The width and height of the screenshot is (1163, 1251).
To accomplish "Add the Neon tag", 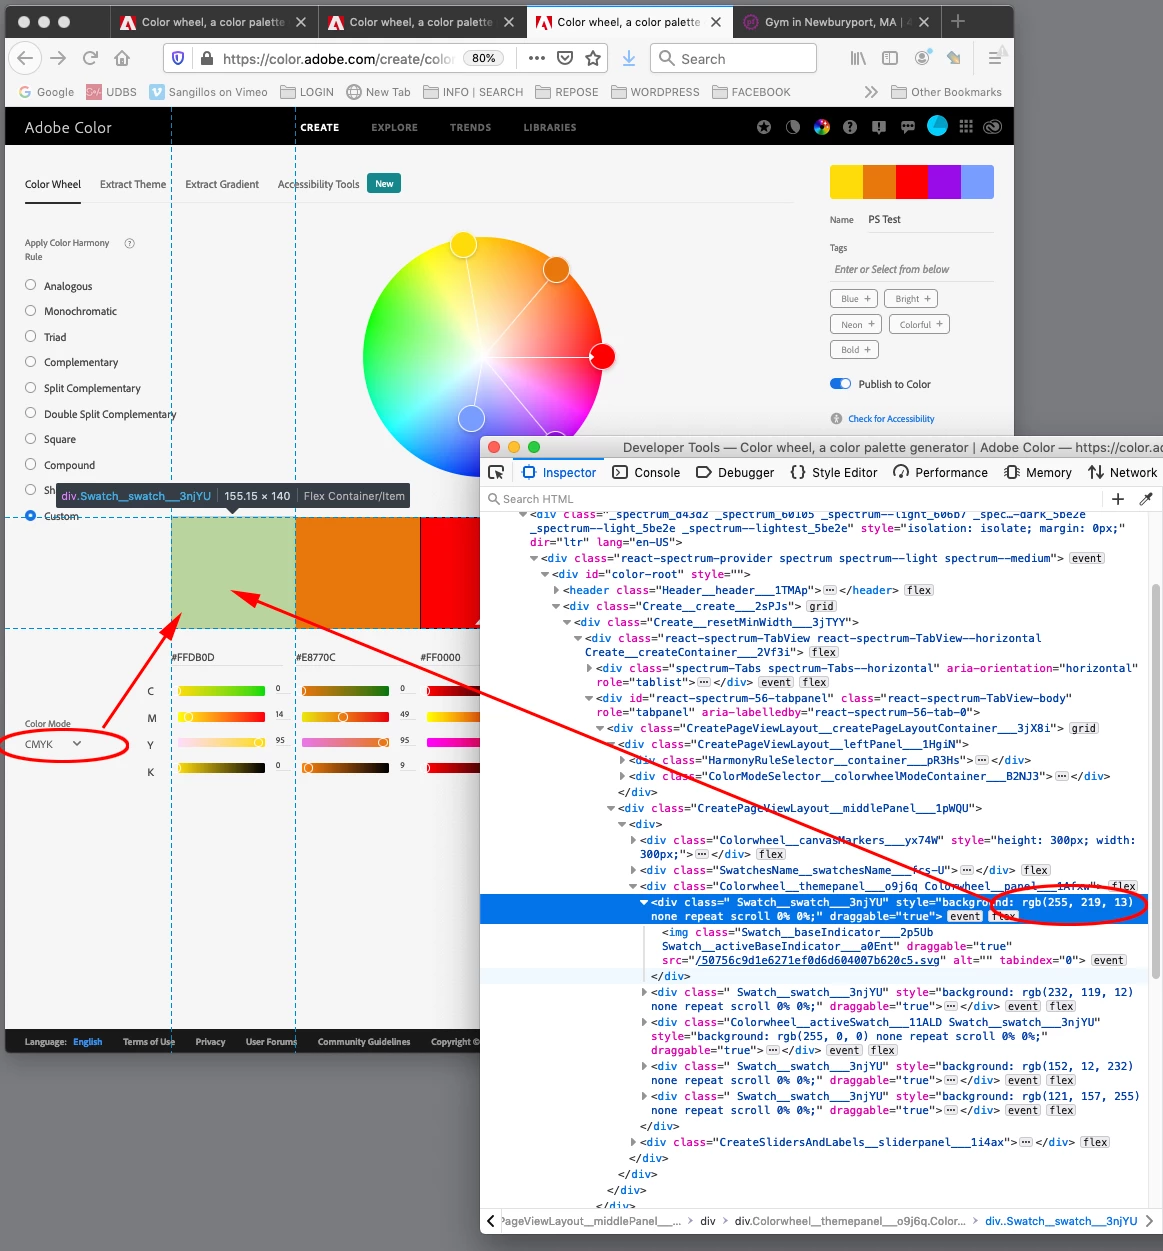I will click(856, 324).
